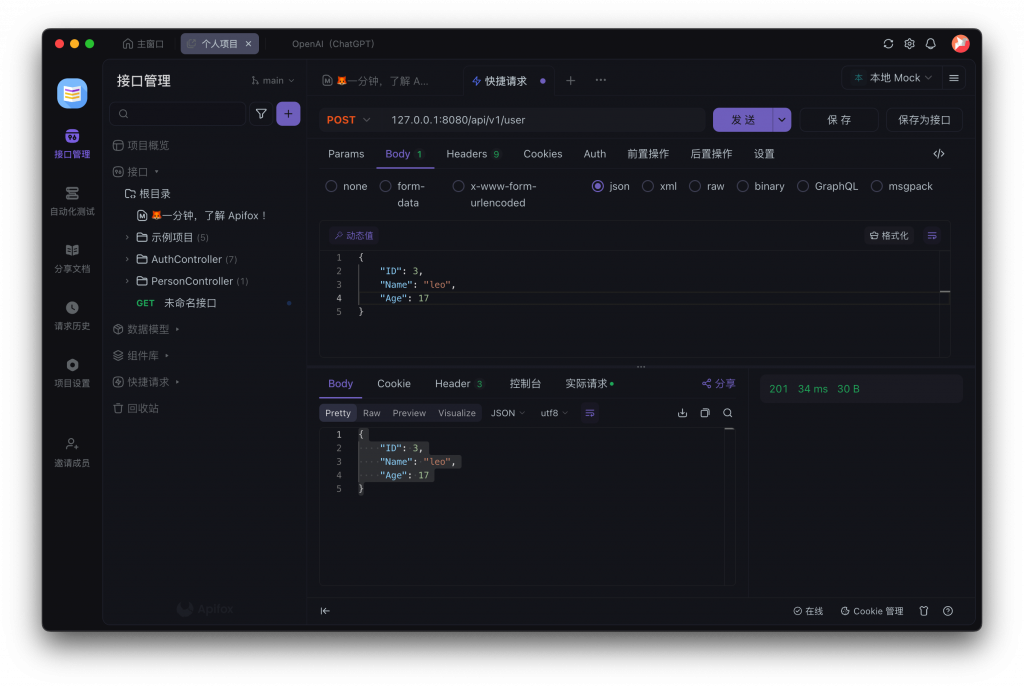Image resolution: width=1024 pixels, height=687 pixels.
Task: Click the user avatar icon
Action: coord(961,44)
